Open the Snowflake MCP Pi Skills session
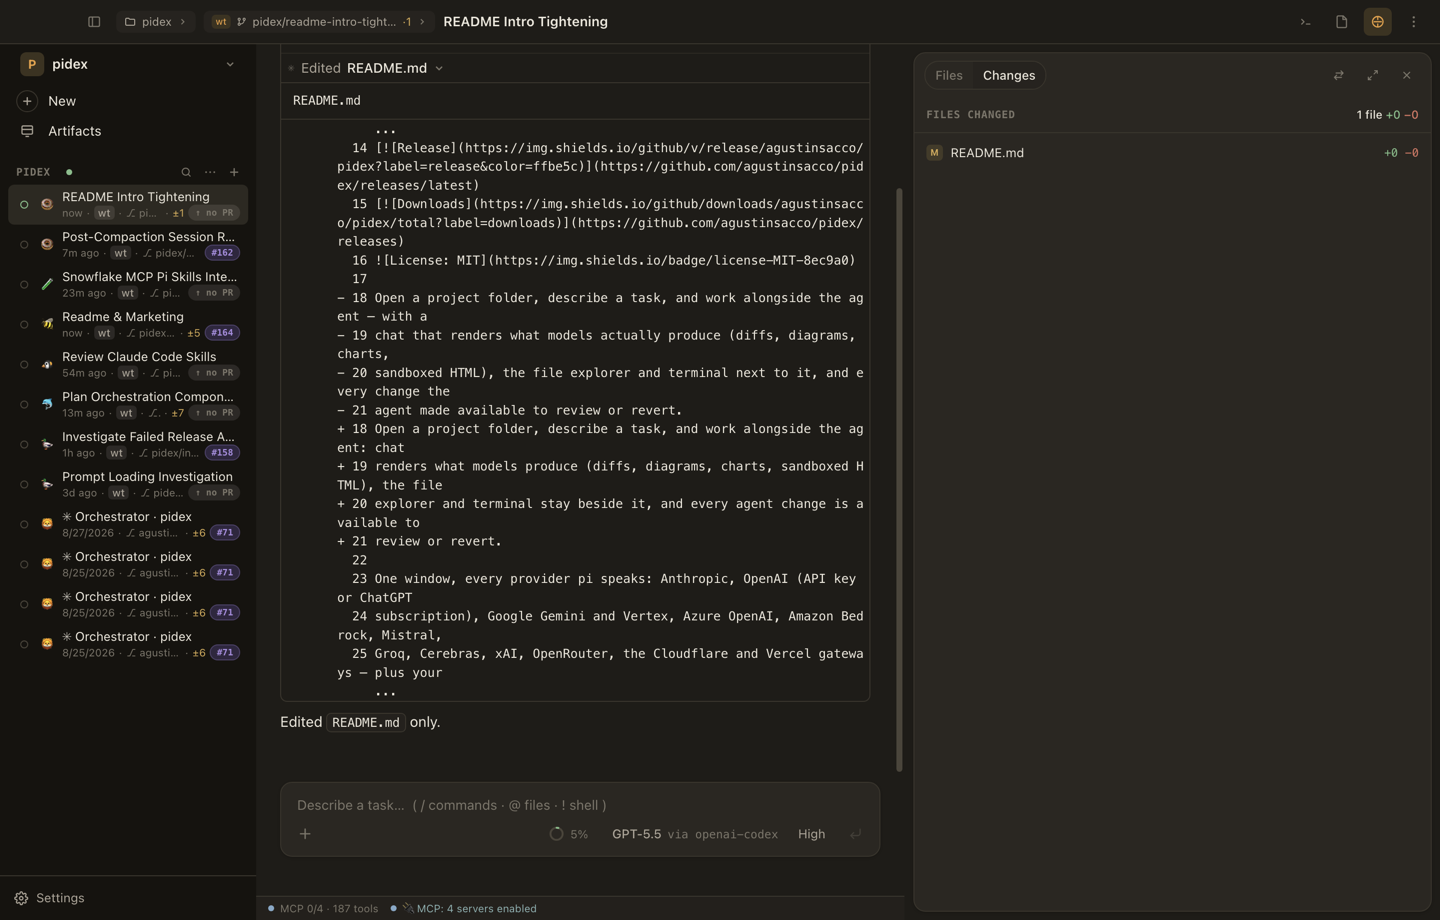The image size is (1440, 920). point(128,284)
